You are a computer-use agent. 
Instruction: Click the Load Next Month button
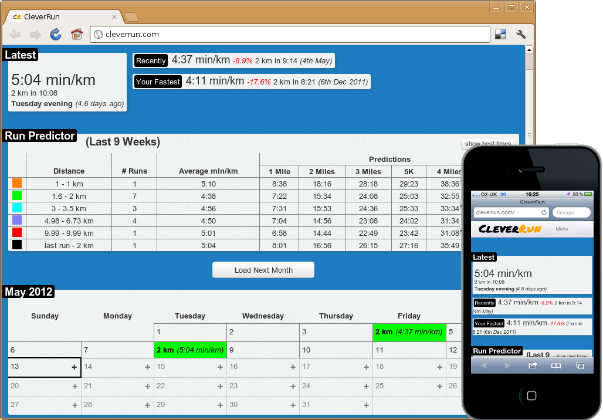263,270
